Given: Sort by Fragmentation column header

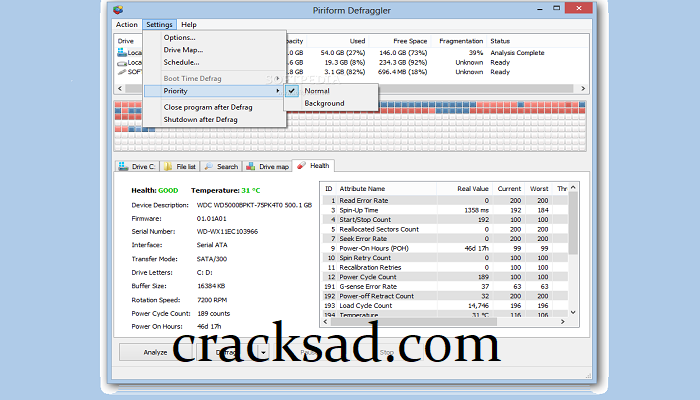Looking at the screenshot, I should tap(461, 41).
